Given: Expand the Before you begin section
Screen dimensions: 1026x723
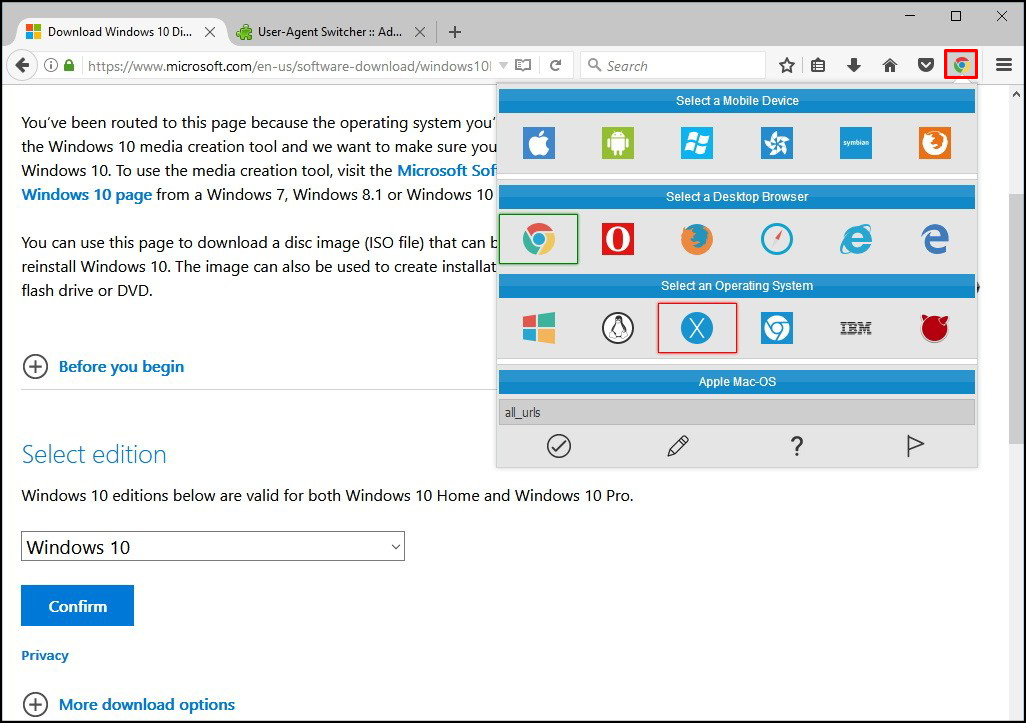Looking at the screenshot, I should coord(103,366).
